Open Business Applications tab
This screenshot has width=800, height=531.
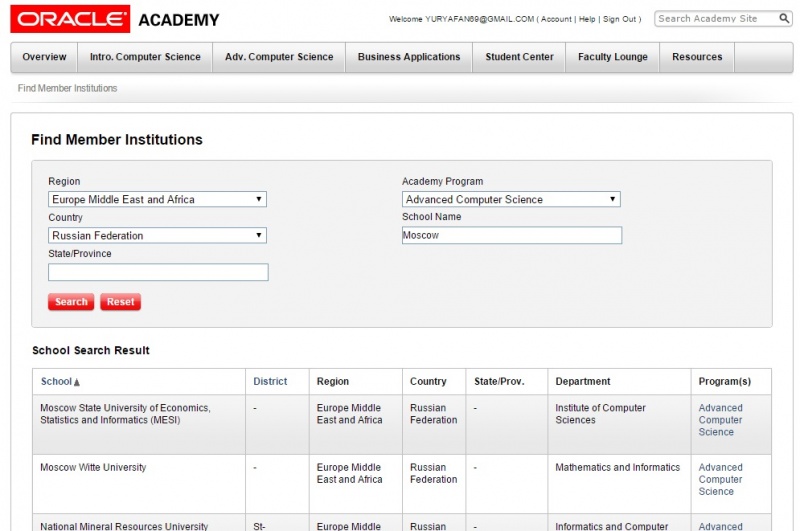click(x=409, y=57)
